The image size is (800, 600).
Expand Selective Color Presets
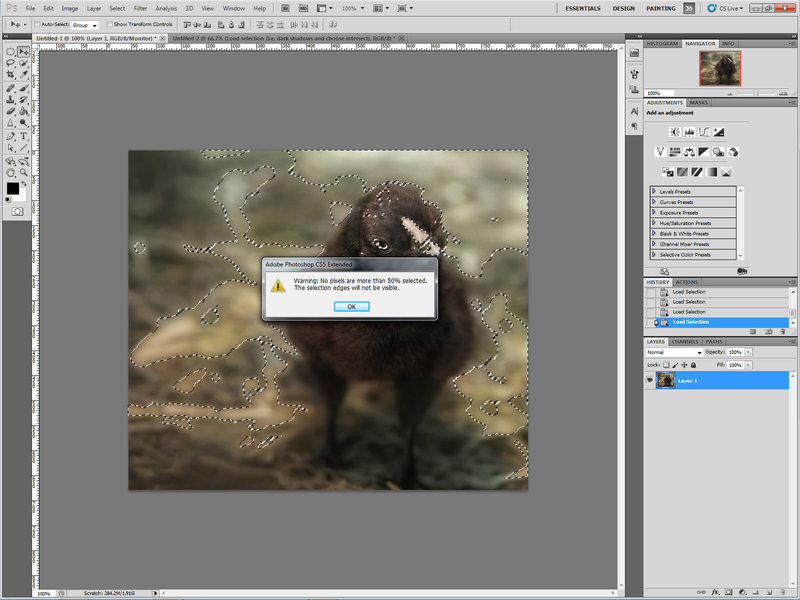654,254
